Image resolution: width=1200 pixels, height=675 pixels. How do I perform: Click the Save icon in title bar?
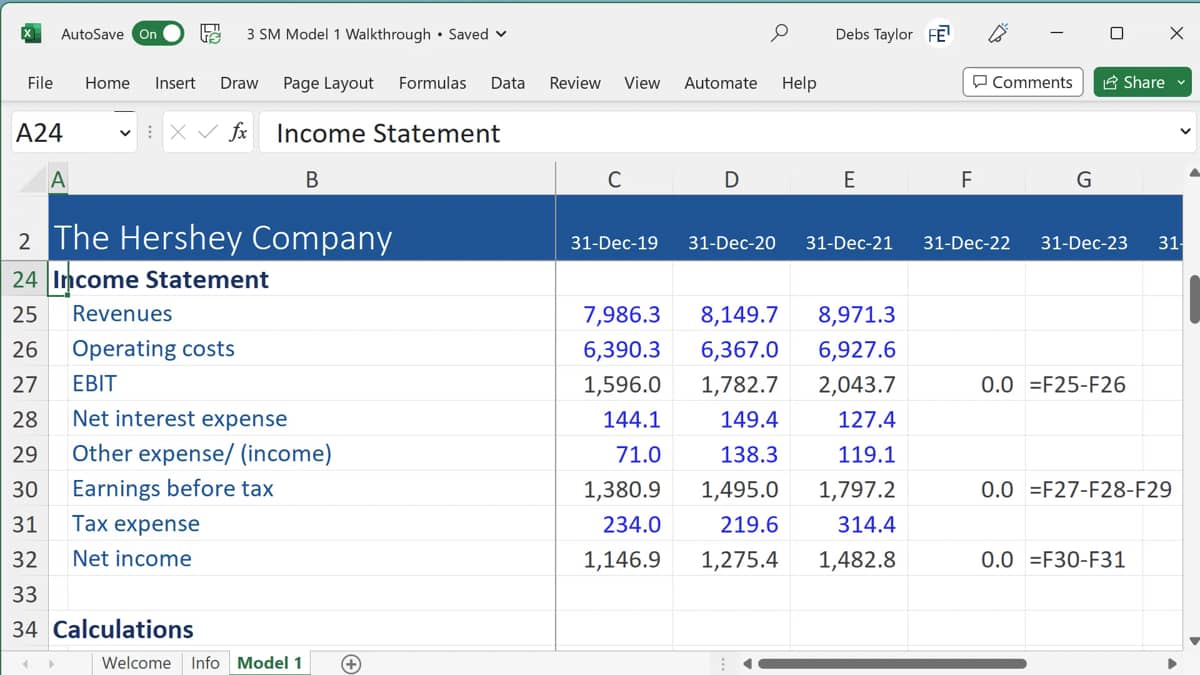click(x=211, y=33)
